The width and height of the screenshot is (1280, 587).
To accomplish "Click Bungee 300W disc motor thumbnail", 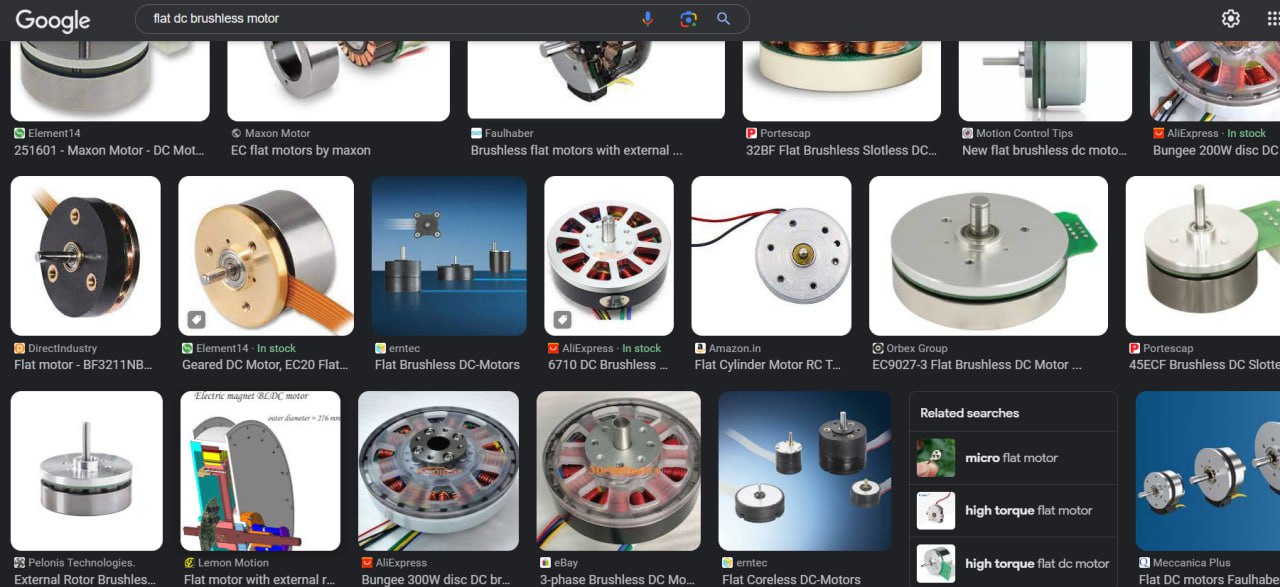I will (438, 471).
